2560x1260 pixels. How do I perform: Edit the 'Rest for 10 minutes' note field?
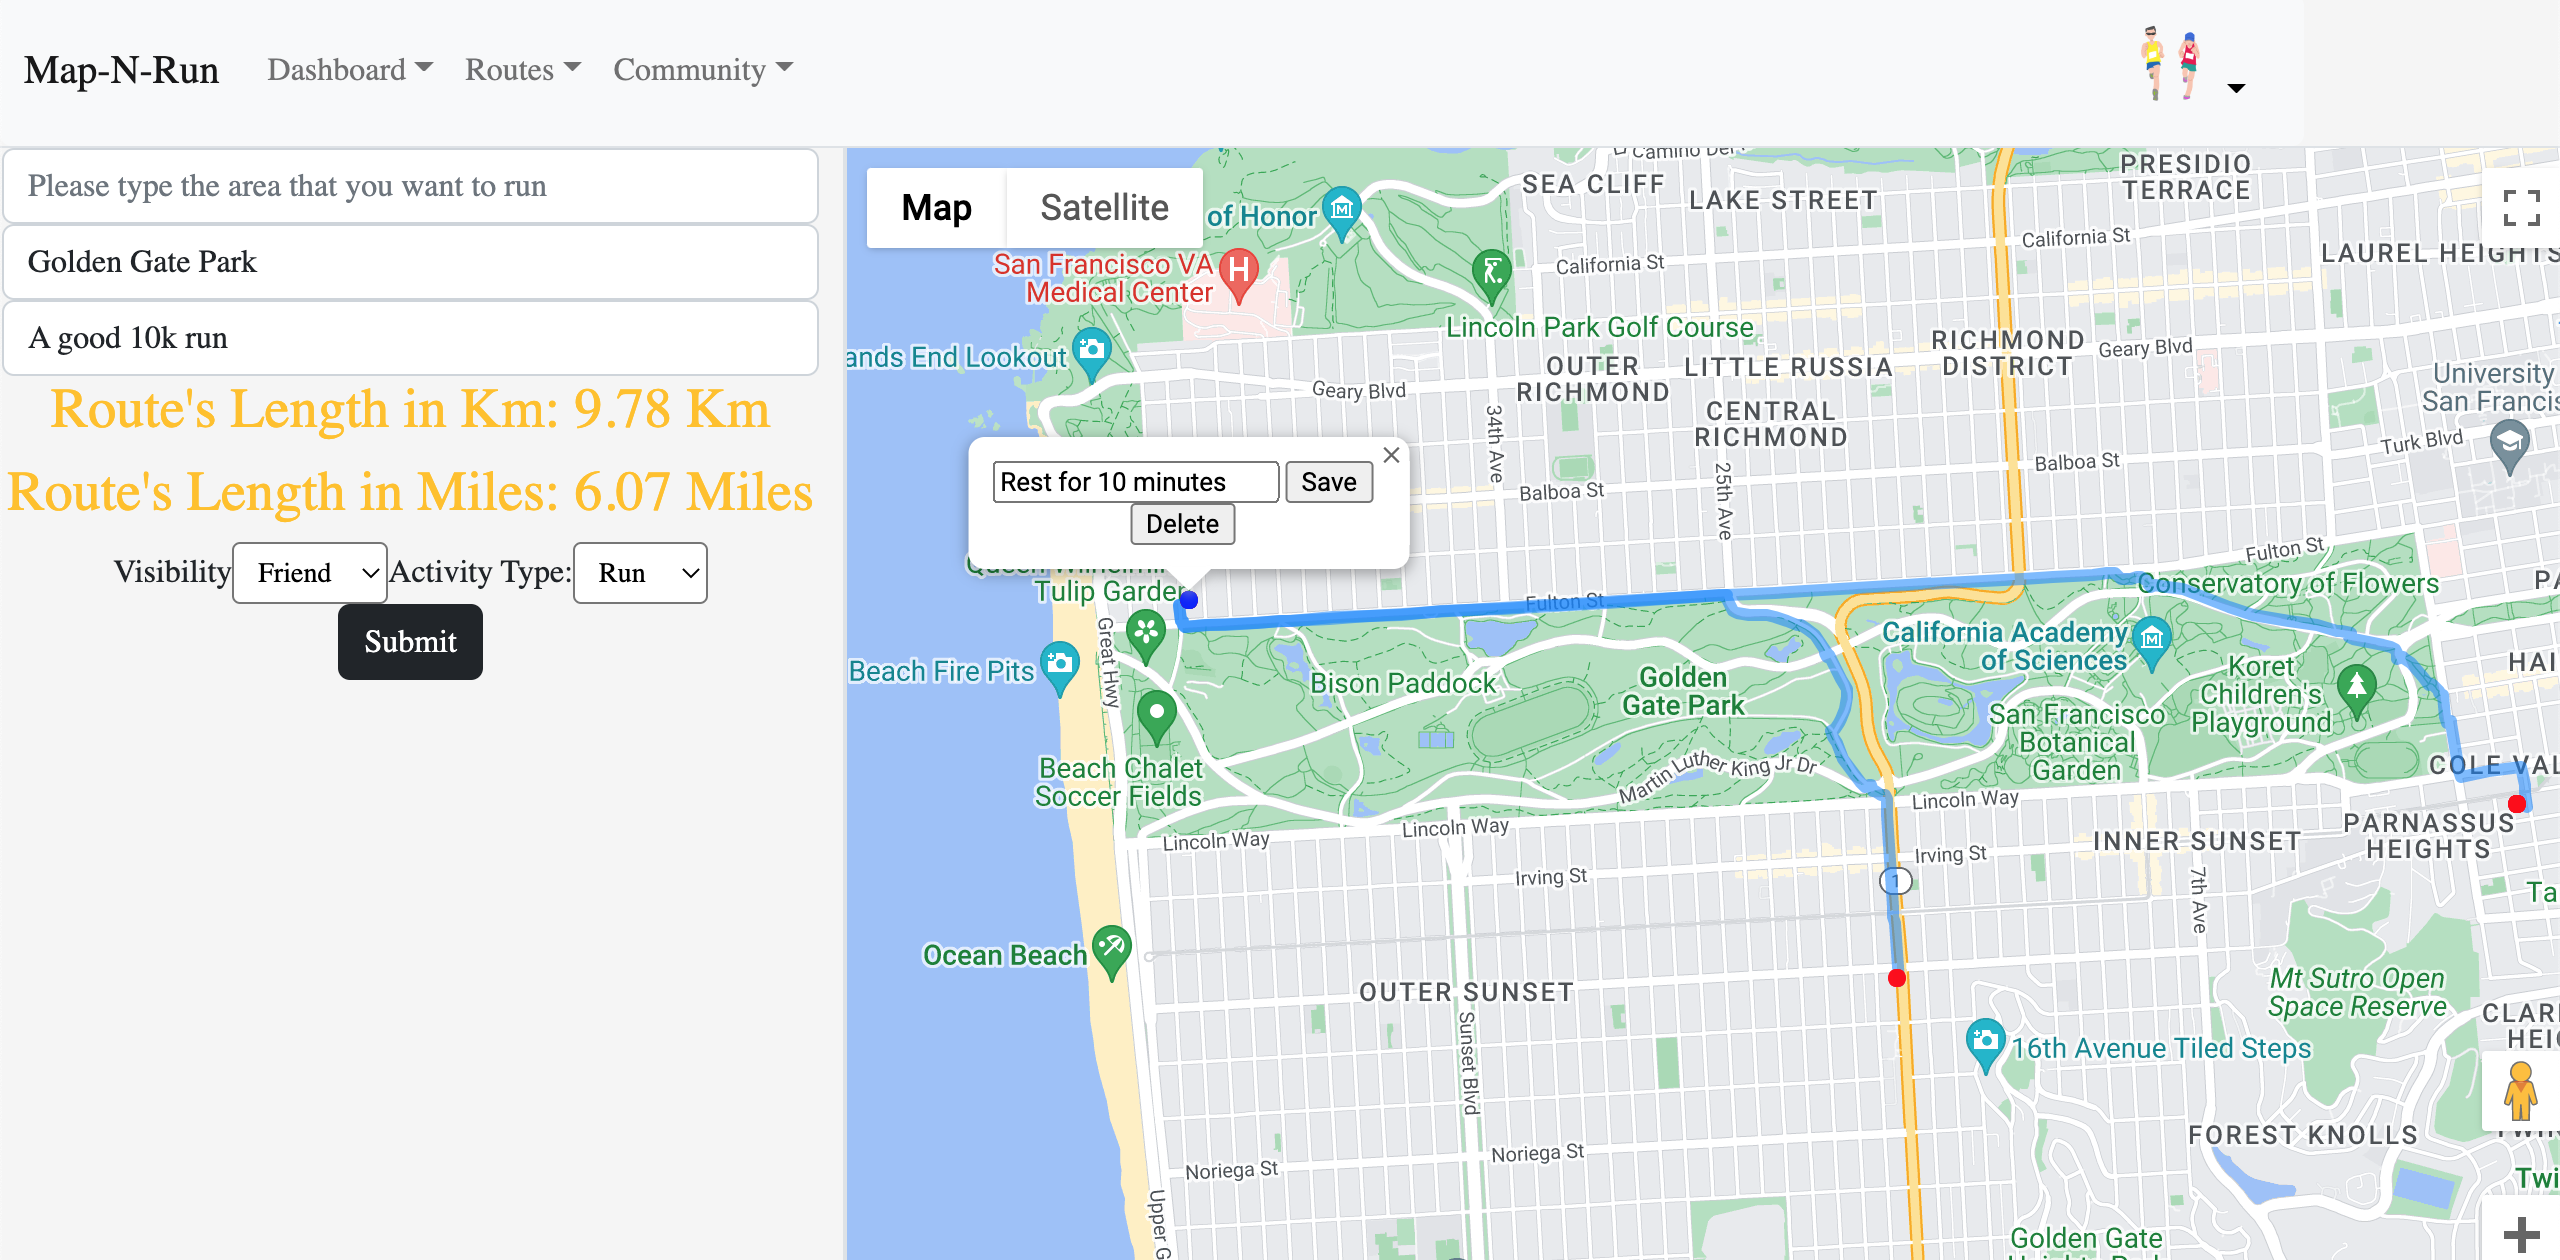[x=1136, y=482]
